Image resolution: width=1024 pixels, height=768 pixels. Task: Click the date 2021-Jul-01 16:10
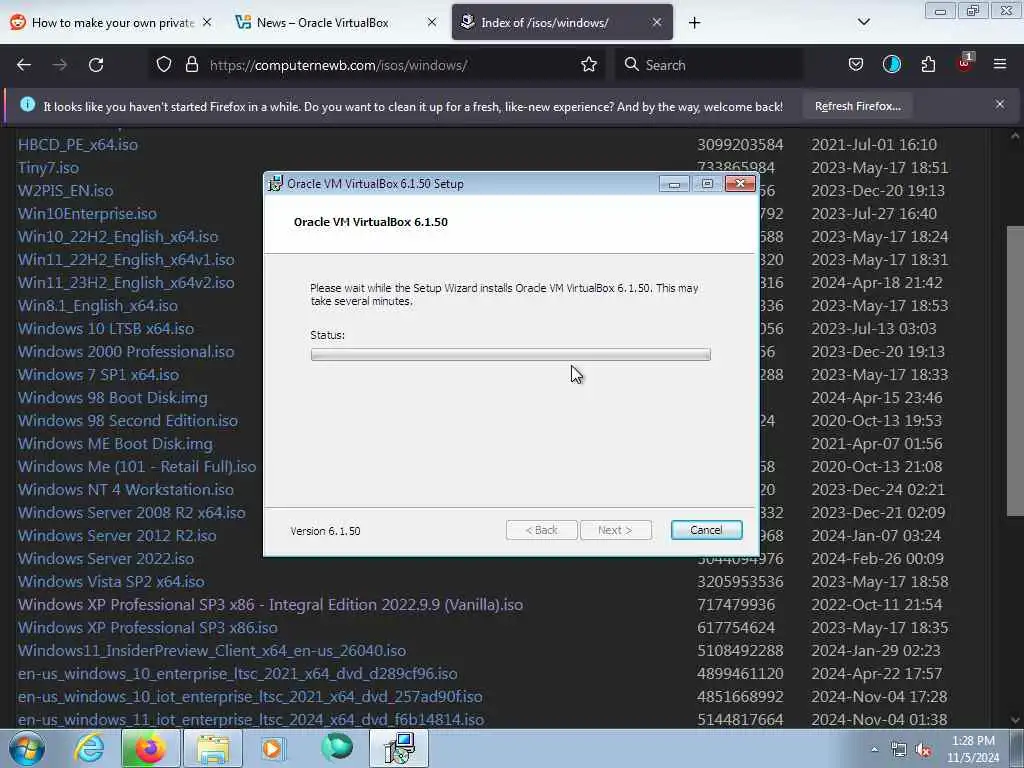coord(874,144)
